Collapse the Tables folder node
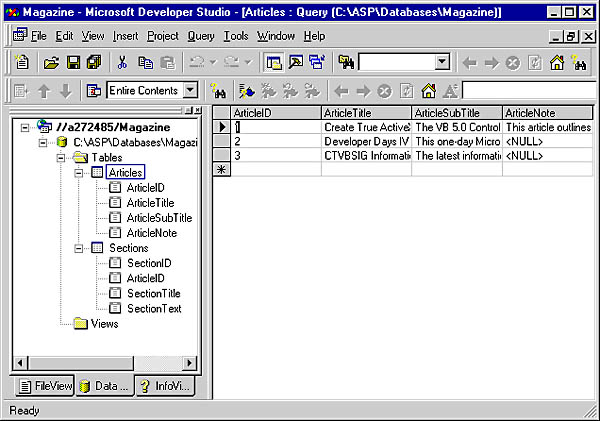Screen dimensions: 600x421 pos(61,158)
